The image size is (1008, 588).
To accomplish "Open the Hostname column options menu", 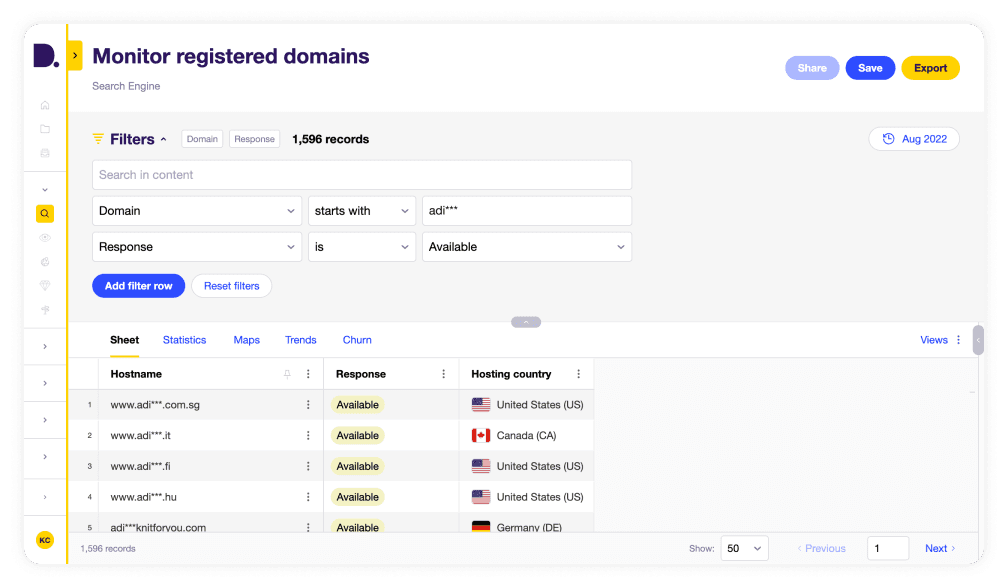I will click(308, 374).
